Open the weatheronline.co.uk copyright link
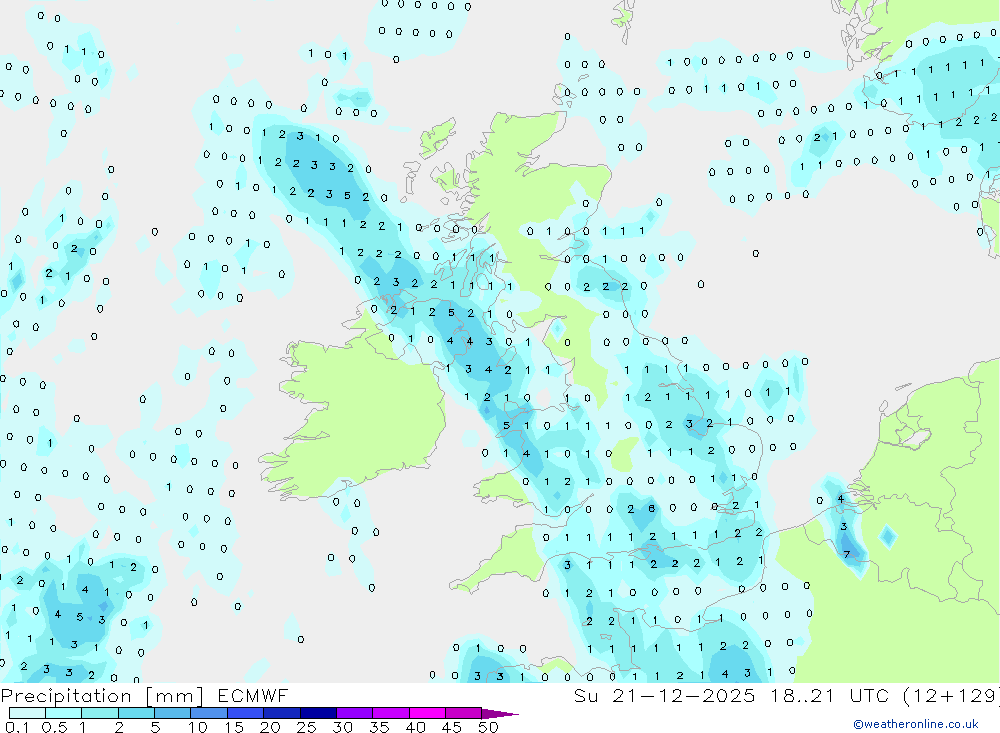The width and height of the screenshot is (1000, 733). (x=916, y=724)
